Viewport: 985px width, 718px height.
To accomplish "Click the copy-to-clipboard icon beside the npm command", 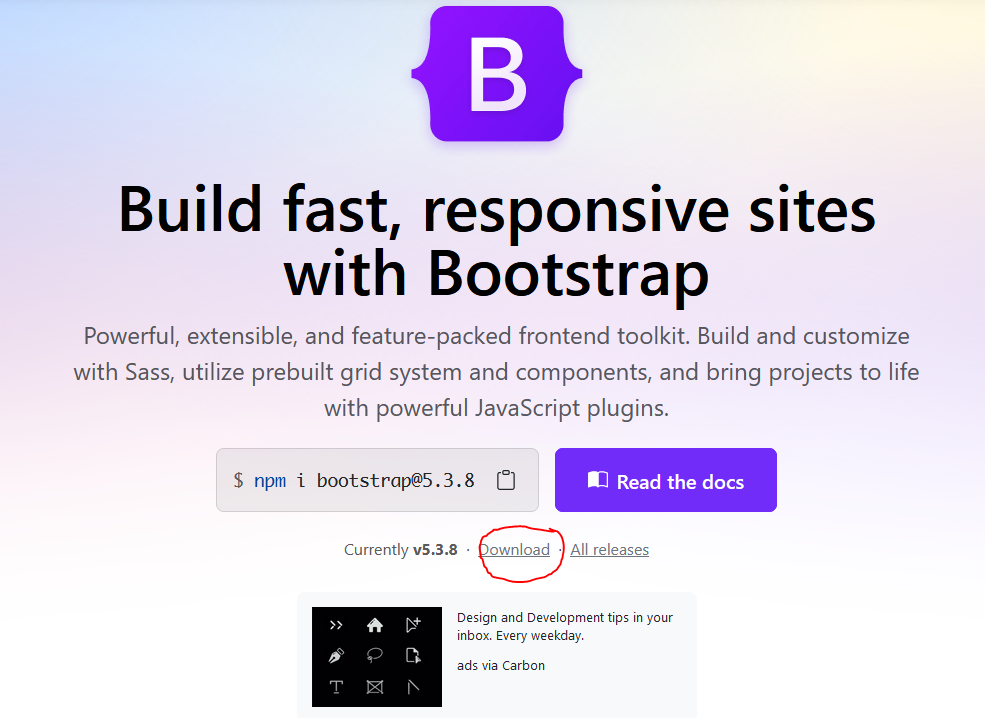I will (x=506, y=480).
